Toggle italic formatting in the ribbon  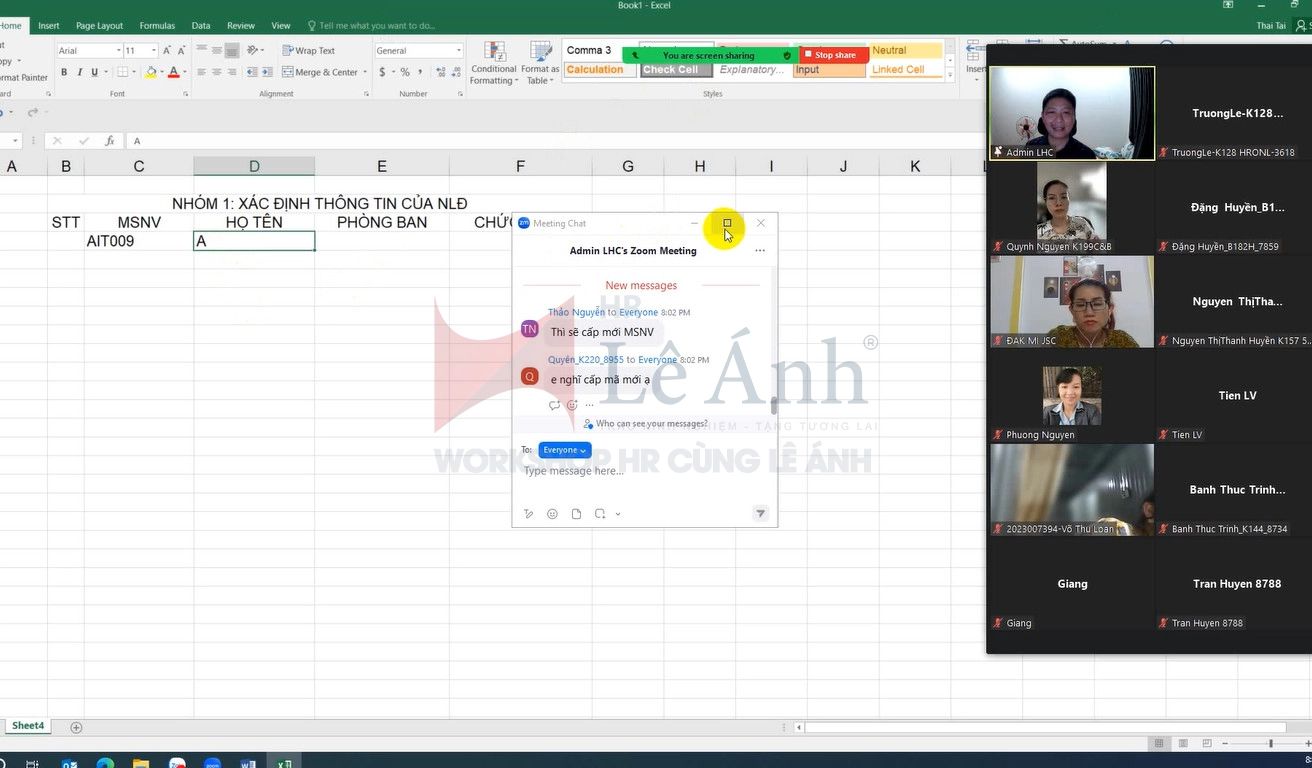tap(79, 72)
